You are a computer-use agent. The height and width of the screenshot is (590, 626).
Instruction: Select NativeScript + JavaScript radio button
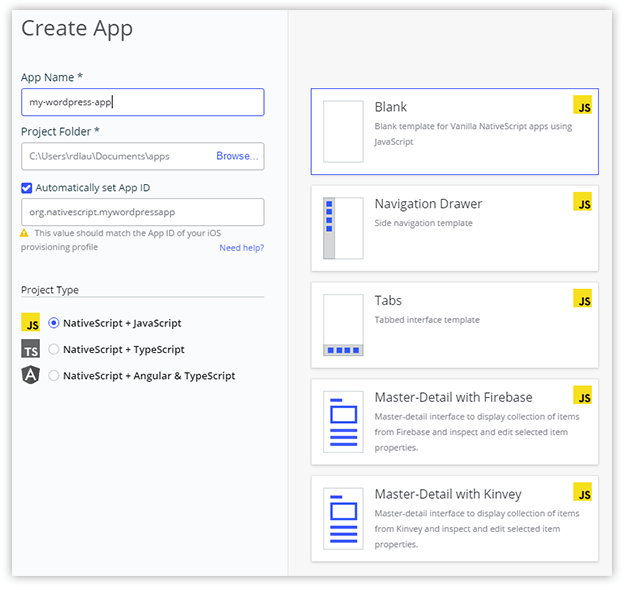tap(53, 323)
